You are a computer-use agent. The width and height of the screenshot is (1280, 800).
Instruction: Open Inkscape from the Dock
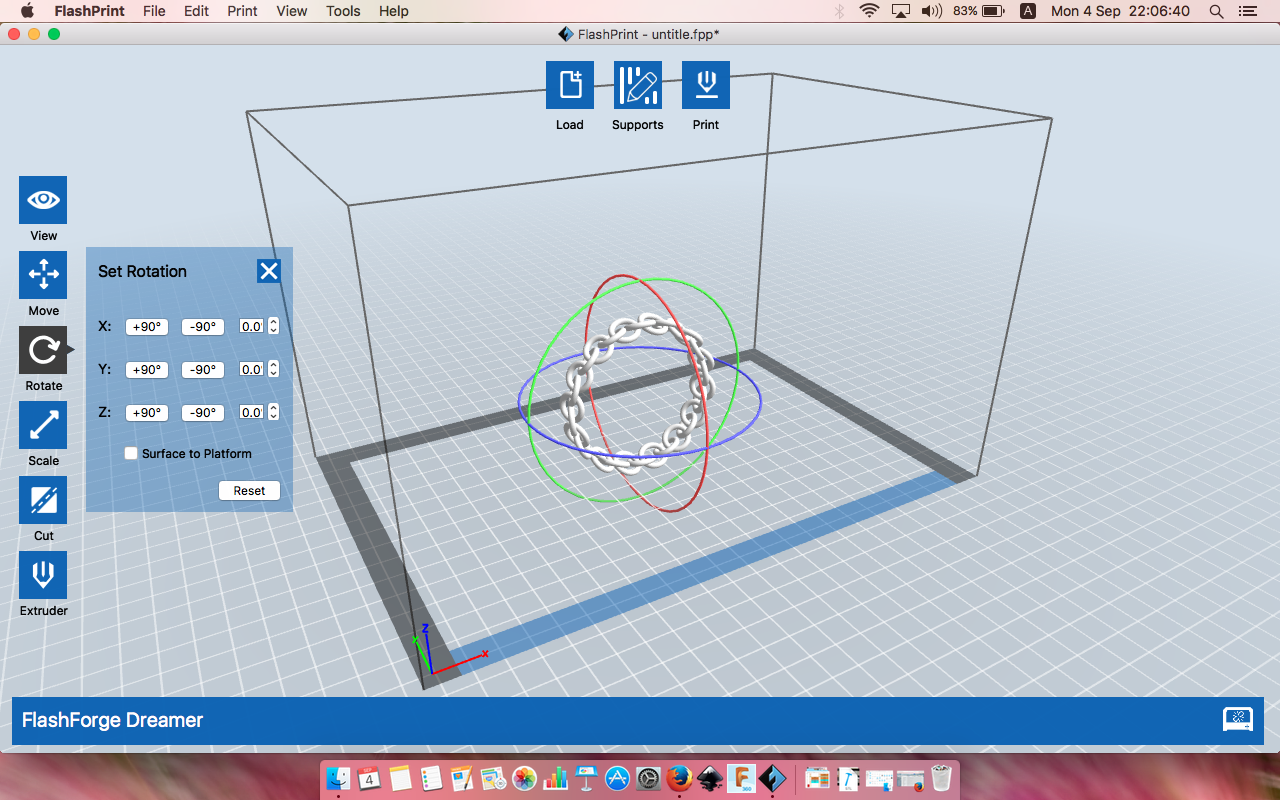pyautogui.click(x=711, y=778)
